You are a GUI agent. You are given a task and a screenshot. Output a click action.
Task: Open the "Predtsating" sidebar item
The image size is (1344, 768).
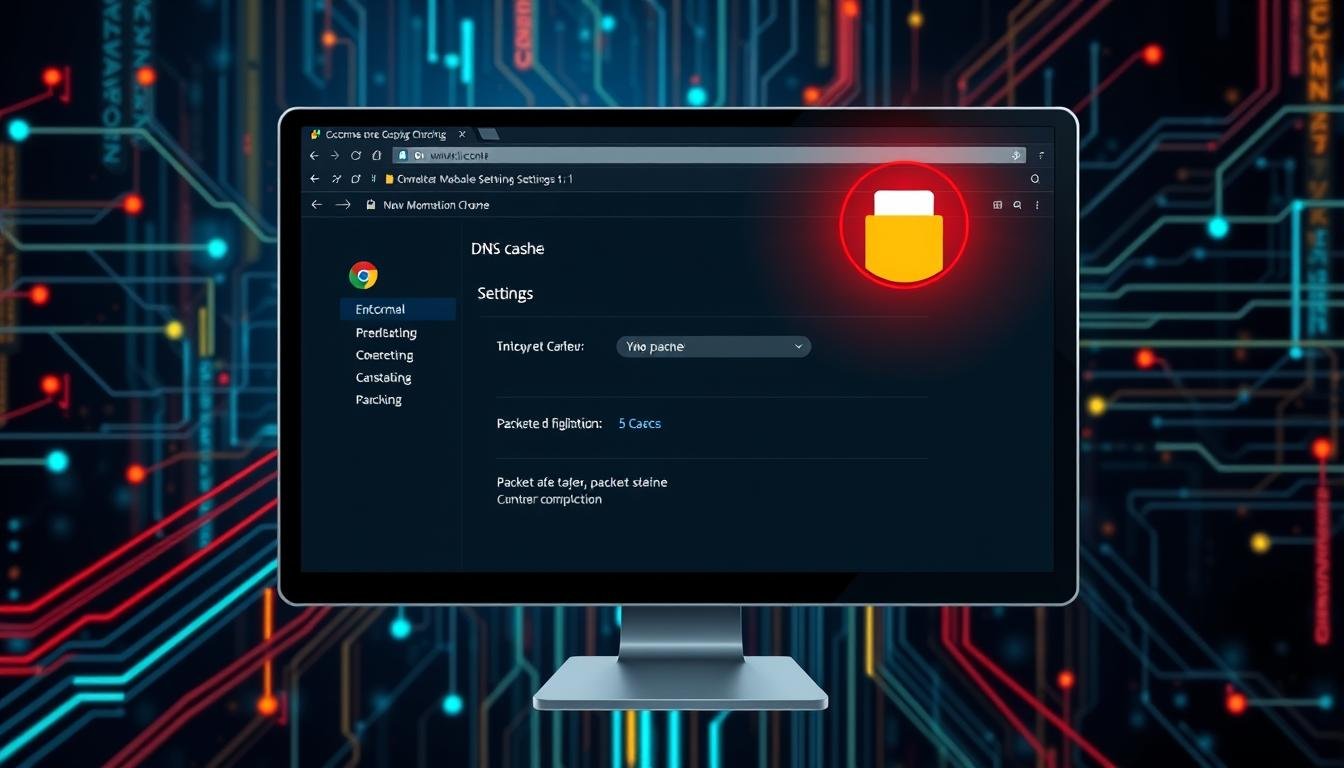pos(386,333)
